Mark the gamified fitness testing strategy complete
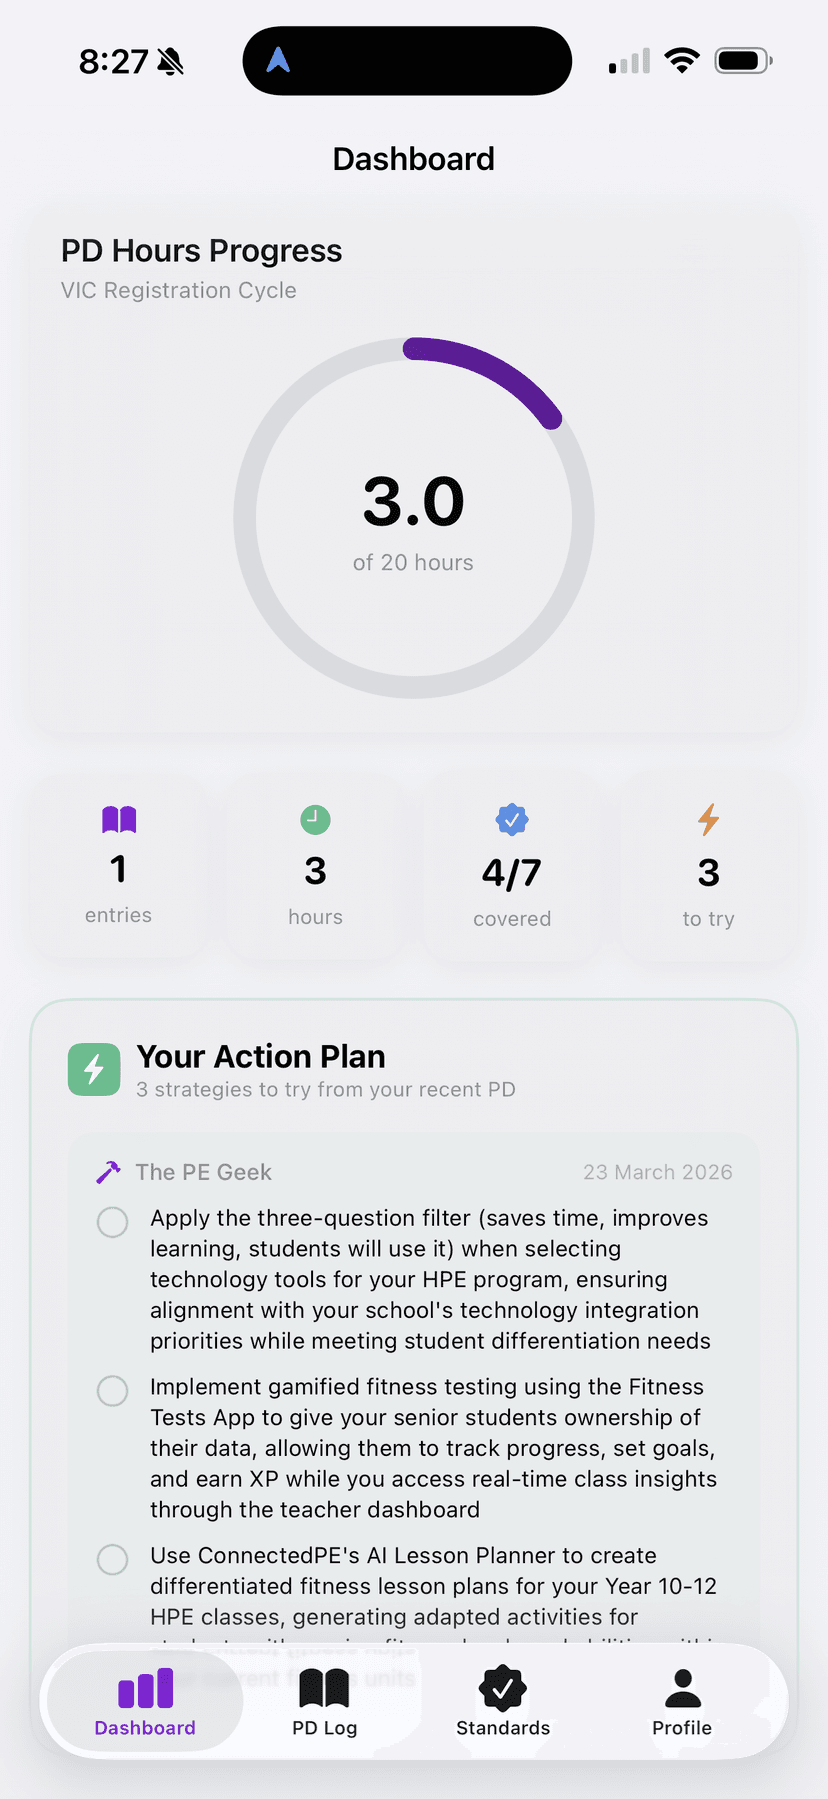Screen dimensions: 828x1799 tap(112, 1390)
